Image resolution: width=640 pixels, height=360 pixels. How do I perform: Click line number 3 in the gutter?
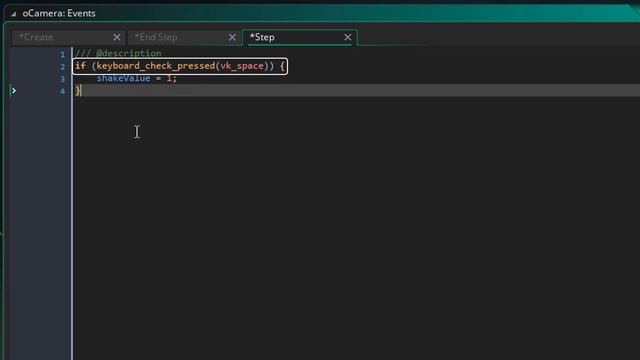pos(62,79)
